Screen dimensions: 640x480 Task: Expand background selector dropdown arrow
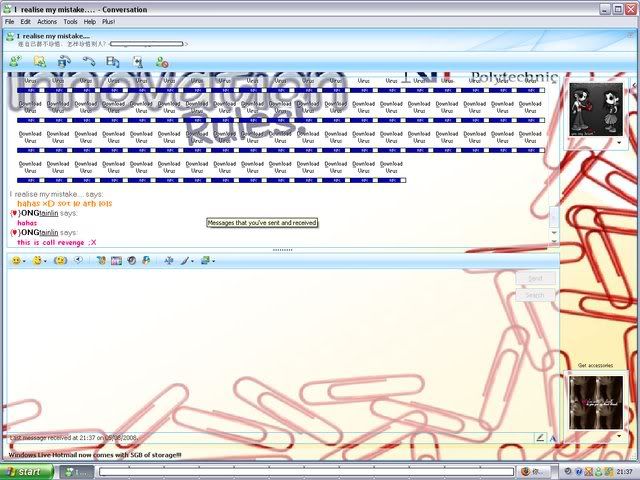(213, 261)
